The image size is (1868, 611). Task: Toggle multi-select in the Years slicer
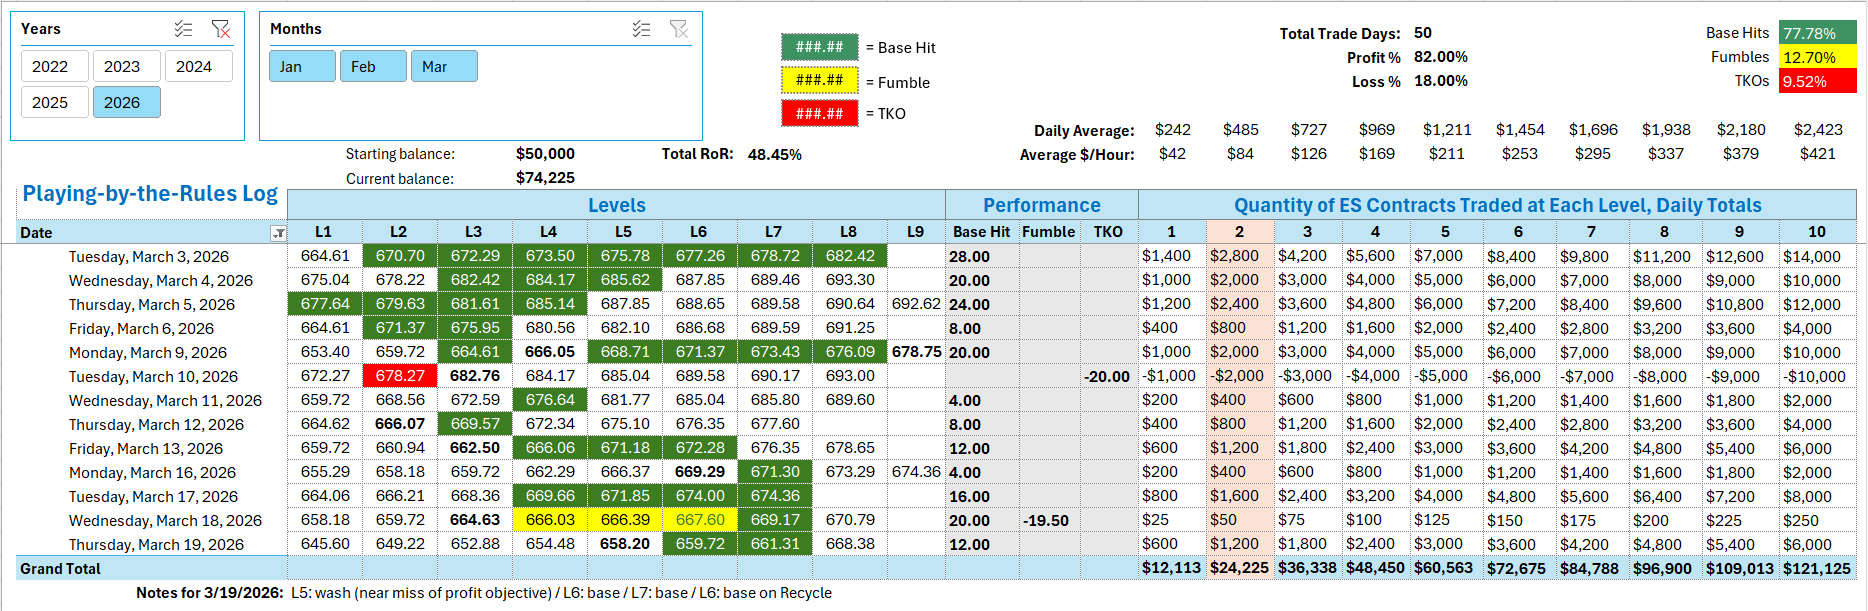[183, 29]
